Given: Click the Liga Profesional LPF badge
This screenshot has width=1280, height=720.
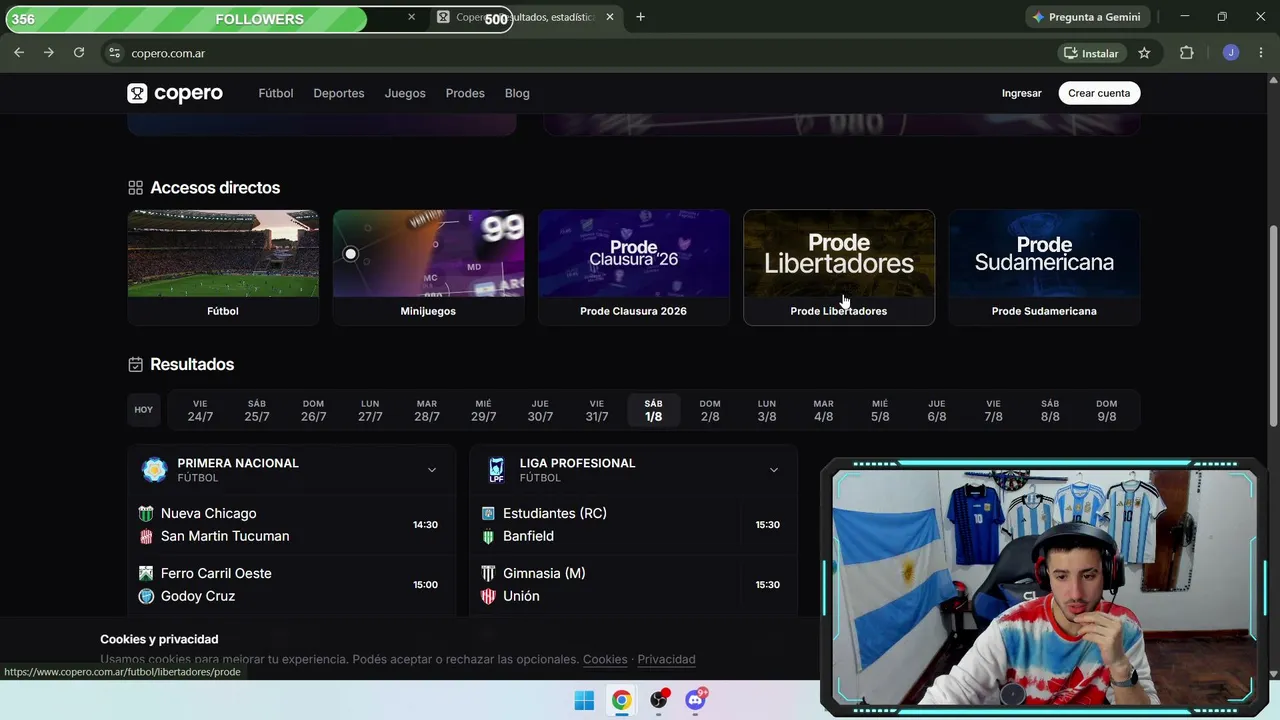Looking at the screenshot, I should [x=496, y=470].
